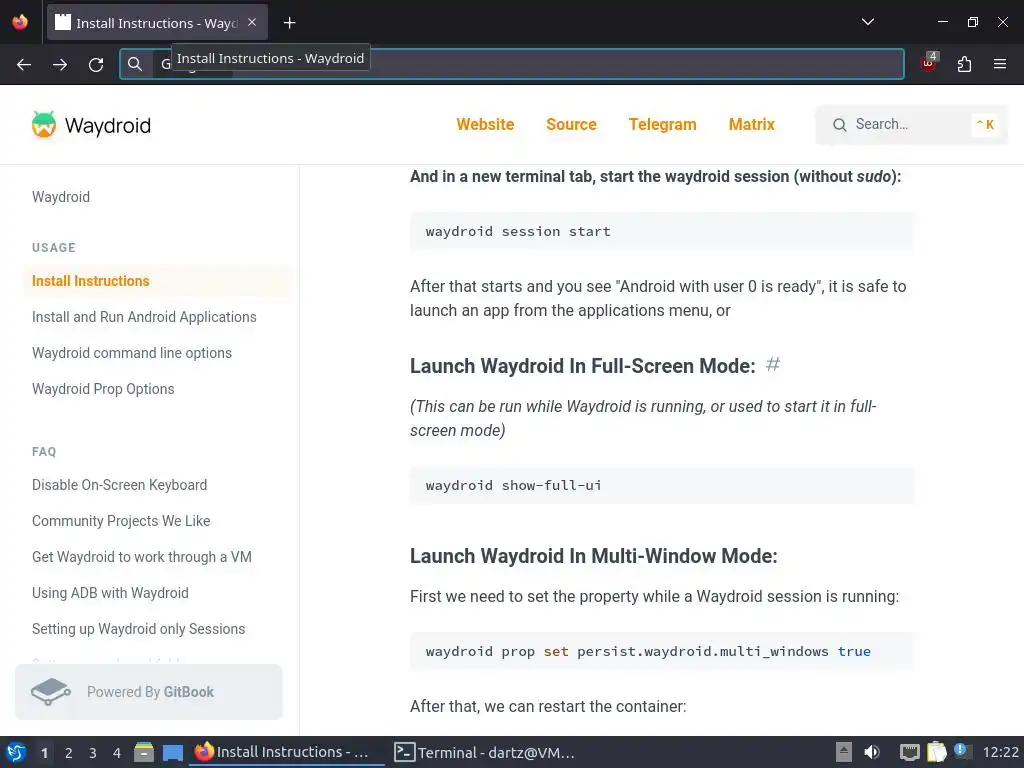This screenshot has height=768, width=1024.
Task: Open a new browser tab
Action: coord(289,23)
